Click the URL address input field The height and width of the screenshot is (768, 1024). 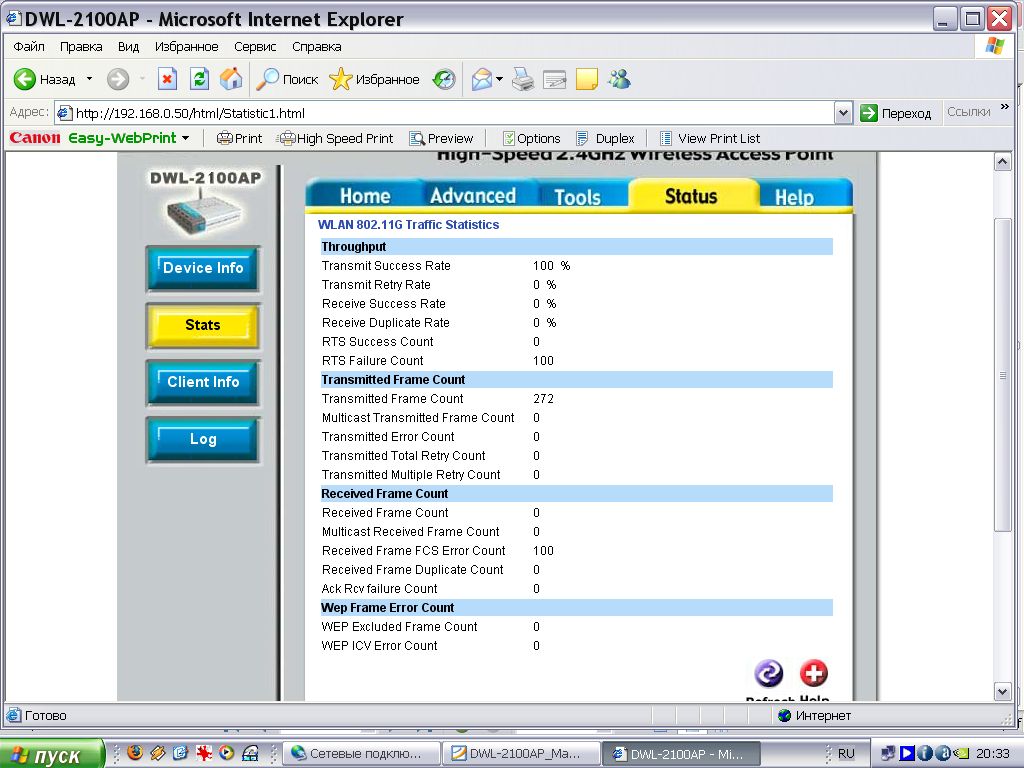tap(450, 113)
